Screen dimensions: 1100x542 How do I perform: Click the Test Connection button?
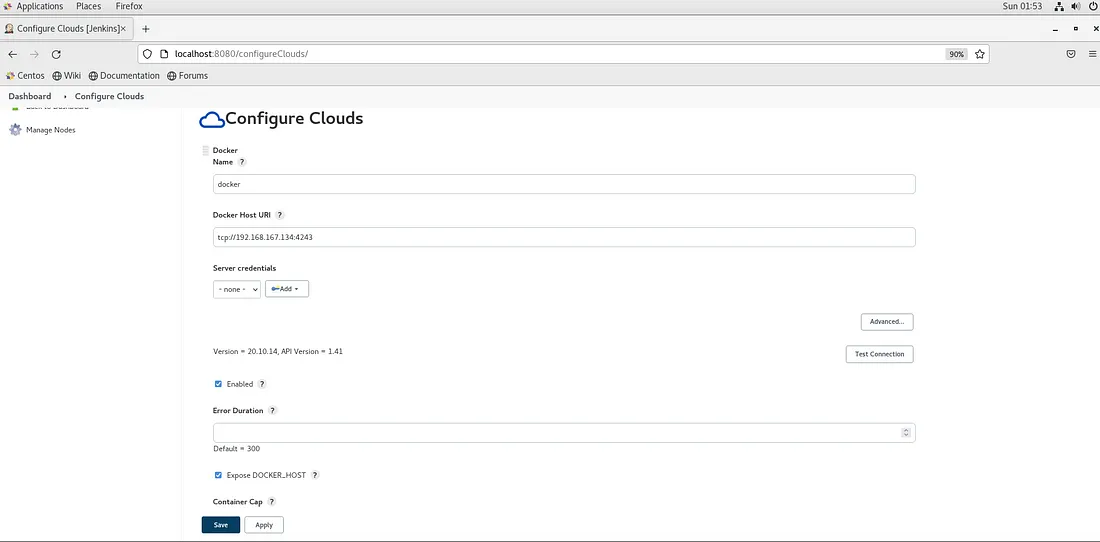click(x=880, y=354)
